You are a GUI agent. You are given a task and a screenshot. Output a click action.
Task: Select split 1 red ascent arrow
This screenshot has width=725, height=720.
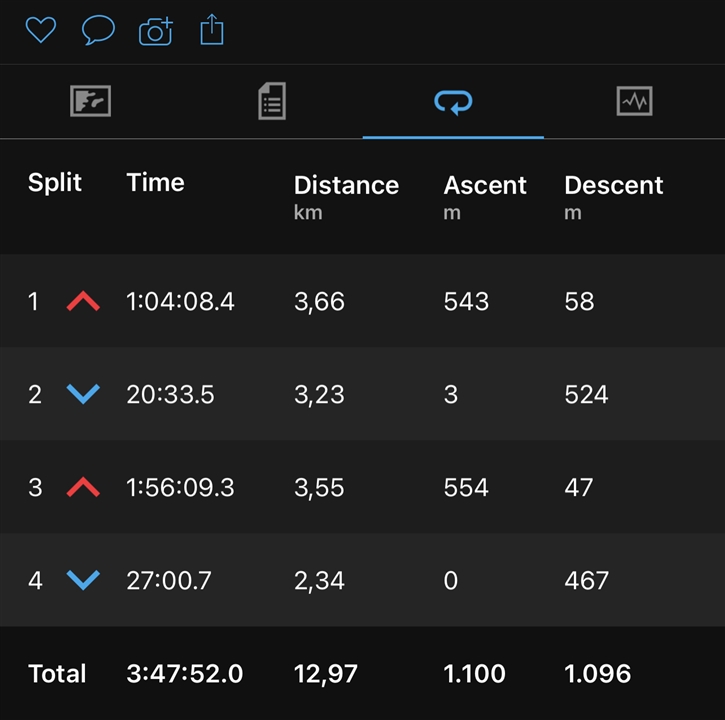[x=83, y=301]
